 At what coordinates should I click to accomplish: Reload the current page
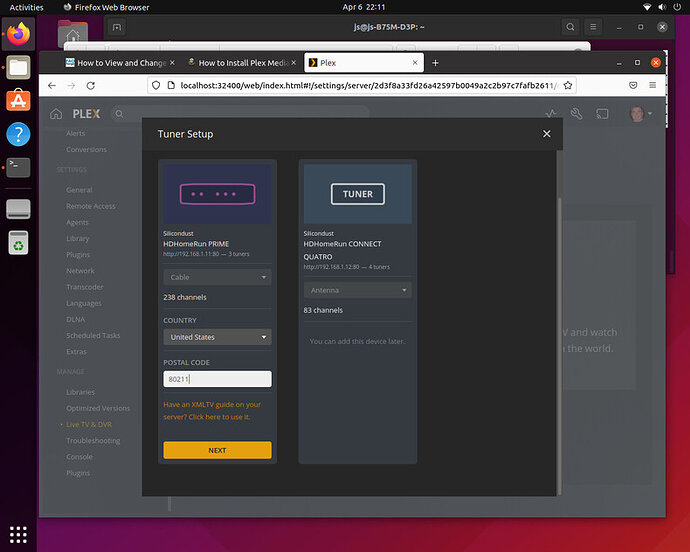tap(91, 85)
